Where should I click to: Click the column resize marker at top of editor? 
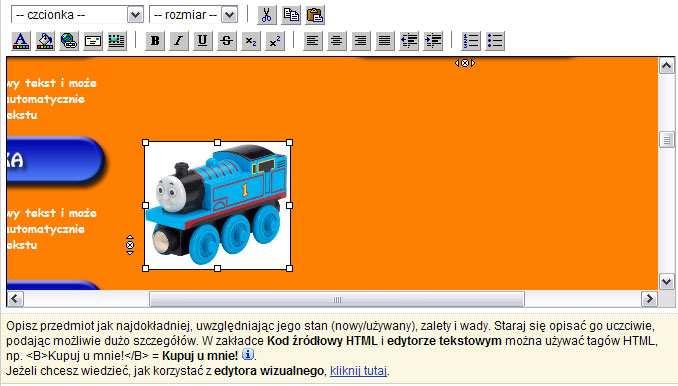[x=465, y=63]
